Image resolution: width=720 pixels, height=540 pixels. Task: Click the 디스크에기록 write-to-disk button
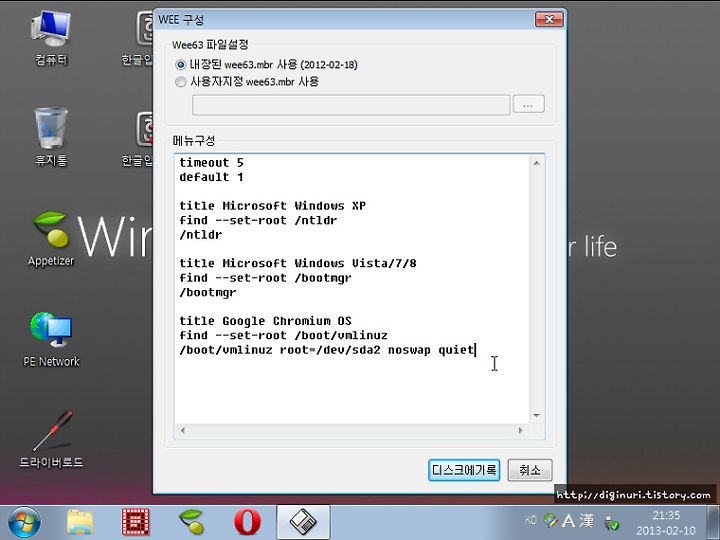tap(464, 470)
